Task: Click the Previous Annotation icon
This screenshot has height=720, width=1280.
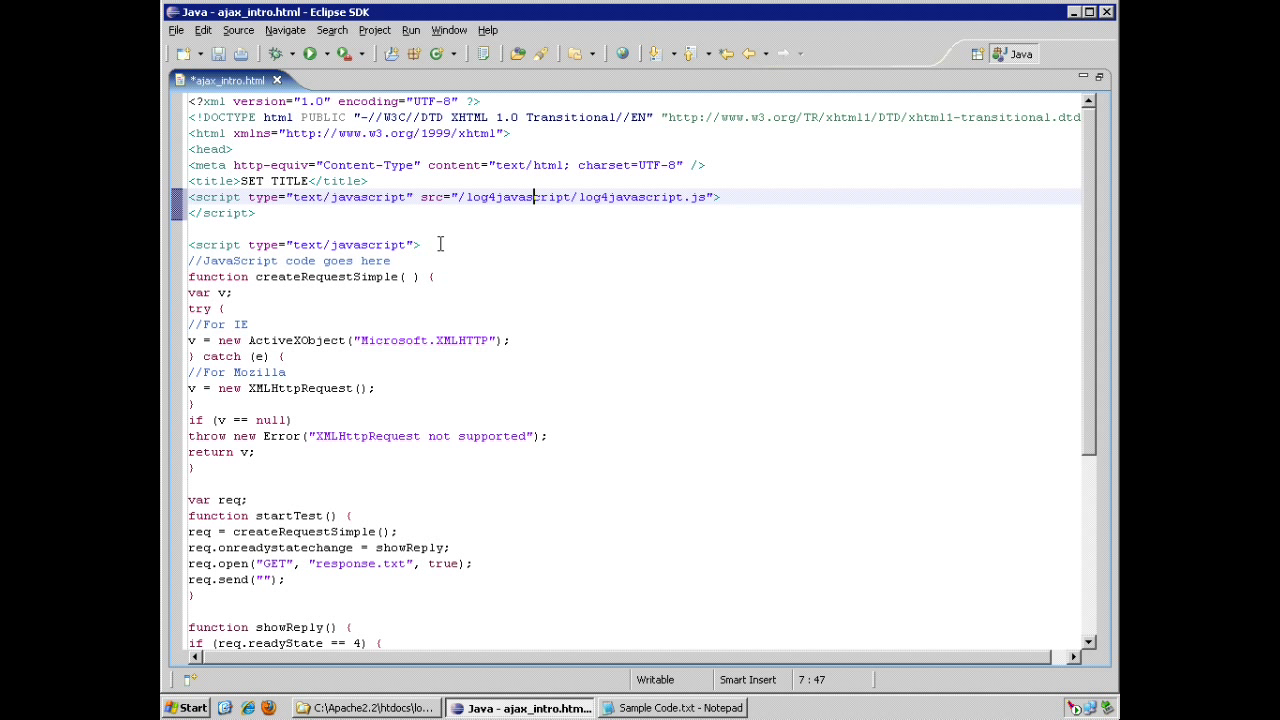Action: [x=690, y=54]
